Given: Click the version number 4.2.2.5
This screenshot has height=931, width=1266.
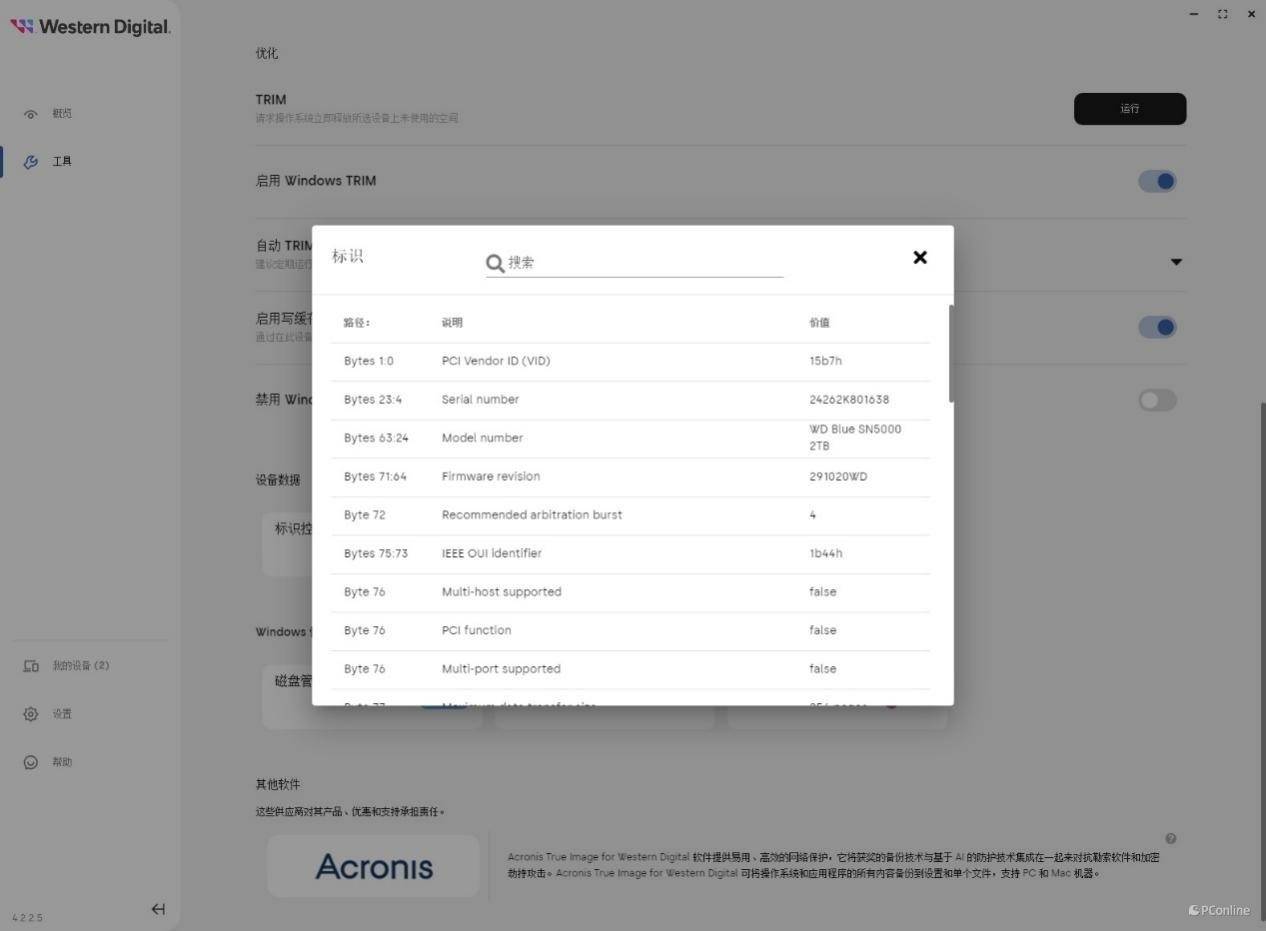Looking at the screenshot, I should coord(28,918).
